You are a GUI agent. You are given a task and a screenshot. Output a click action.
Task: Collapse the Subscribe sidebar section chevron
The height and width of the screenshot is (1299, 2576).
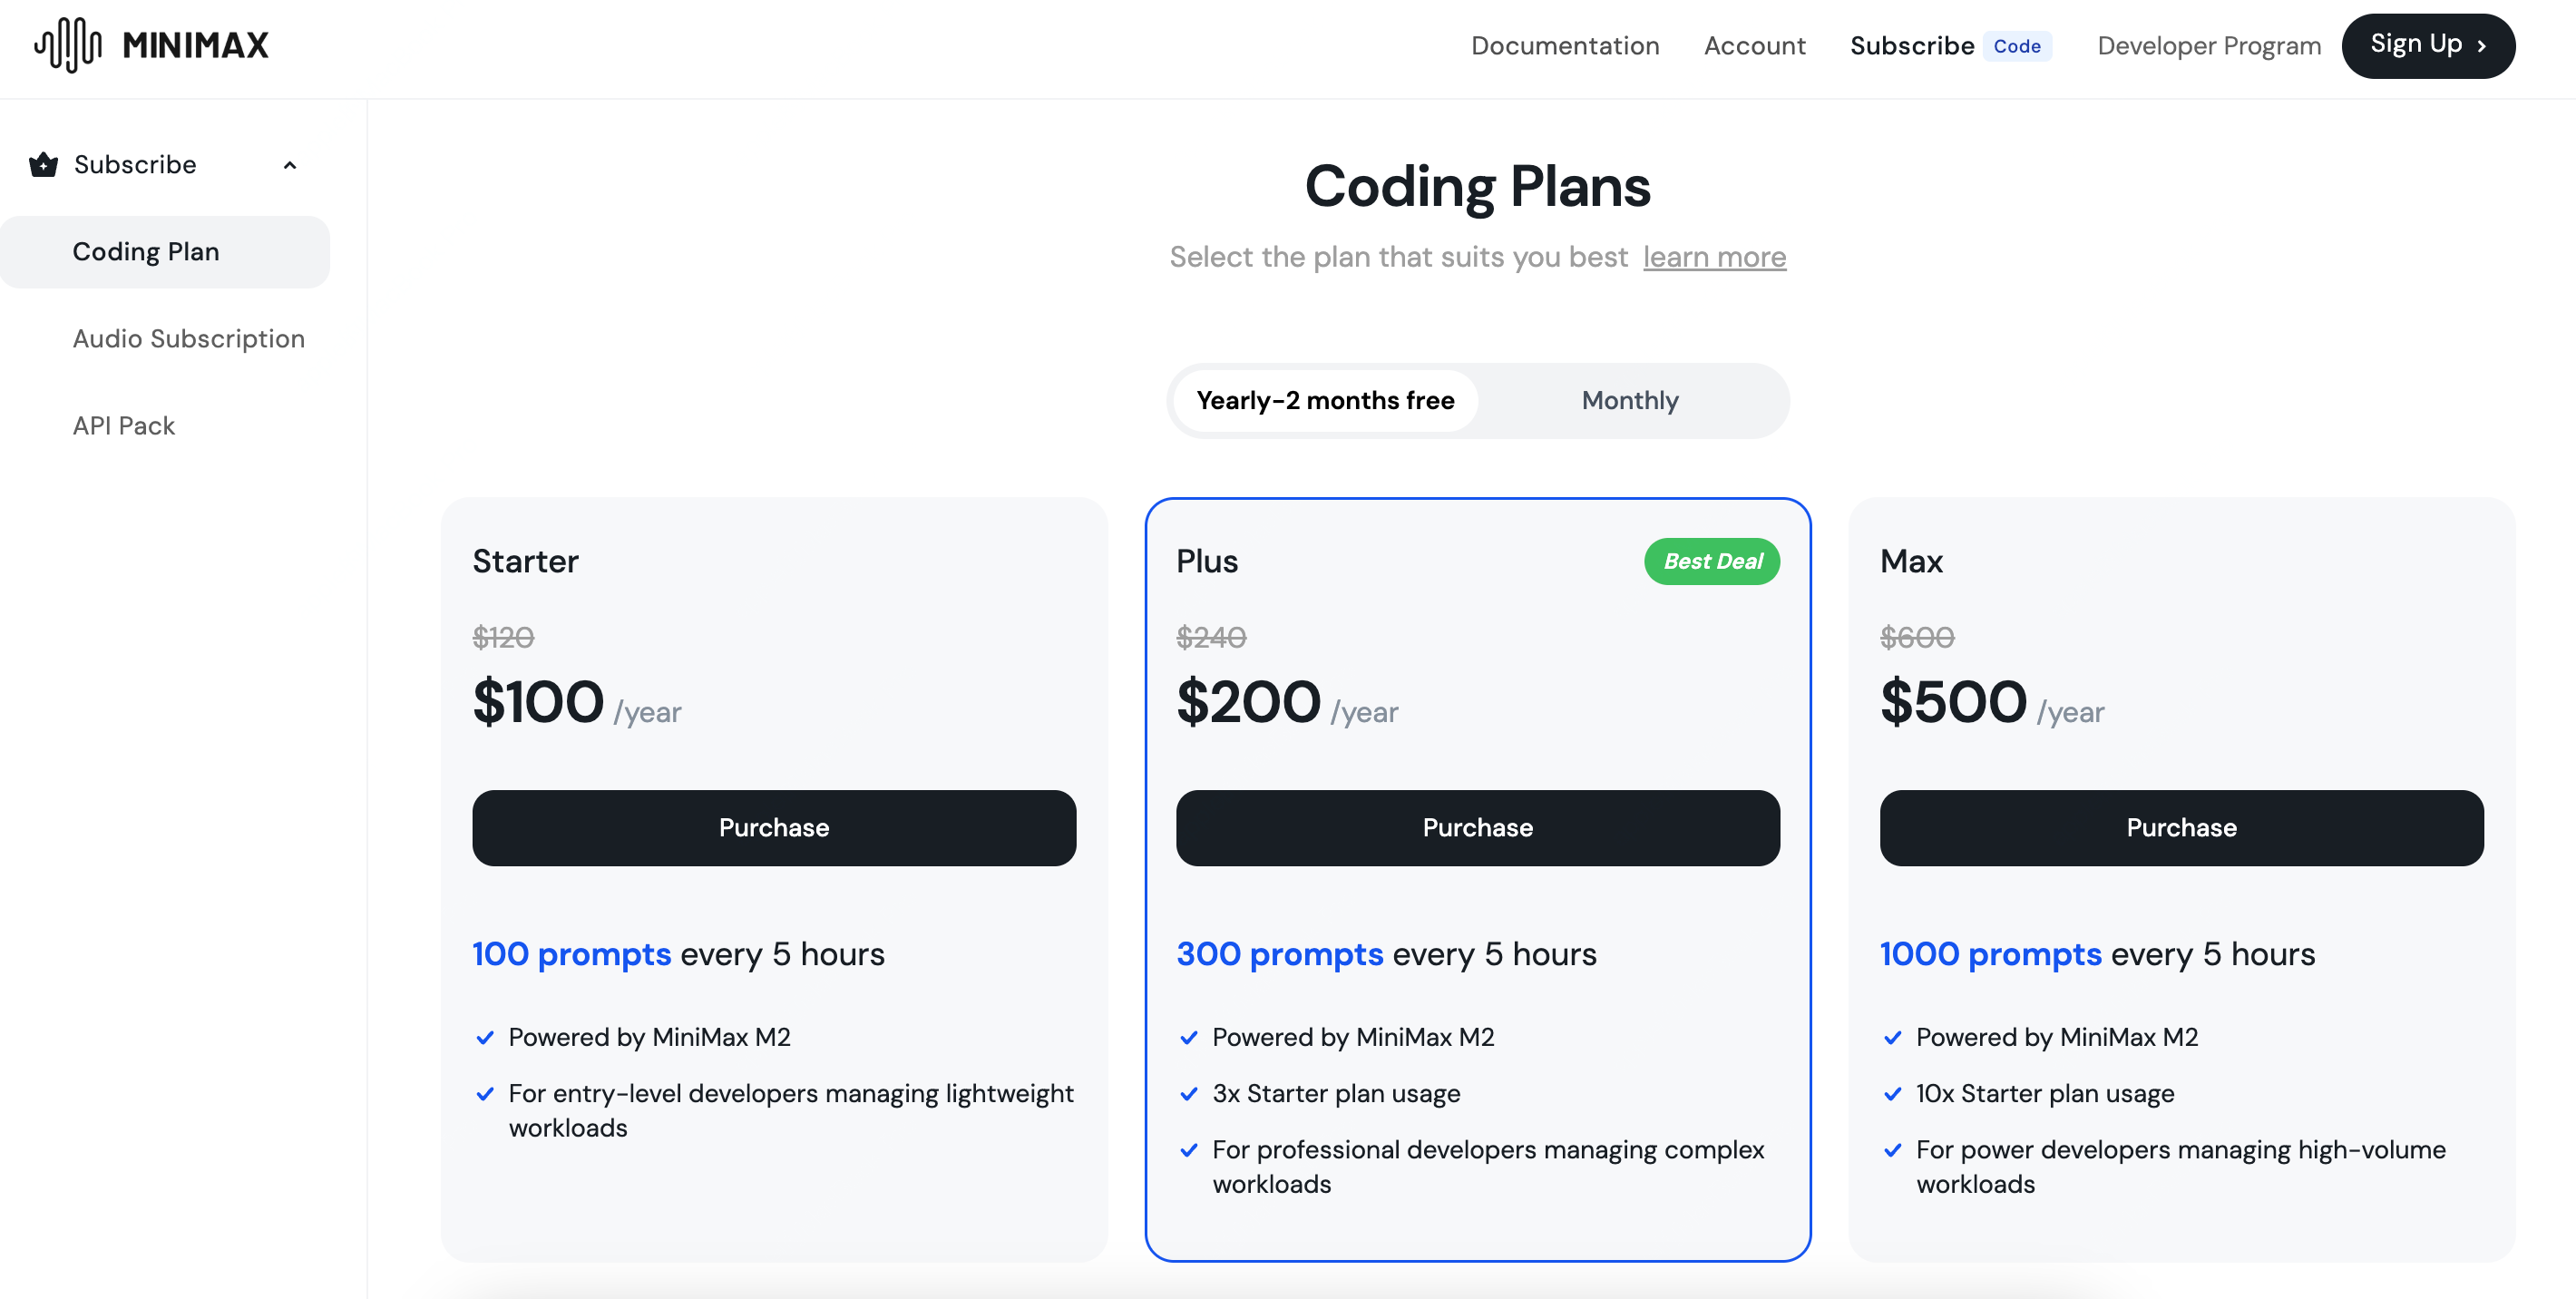click(290, 165)
